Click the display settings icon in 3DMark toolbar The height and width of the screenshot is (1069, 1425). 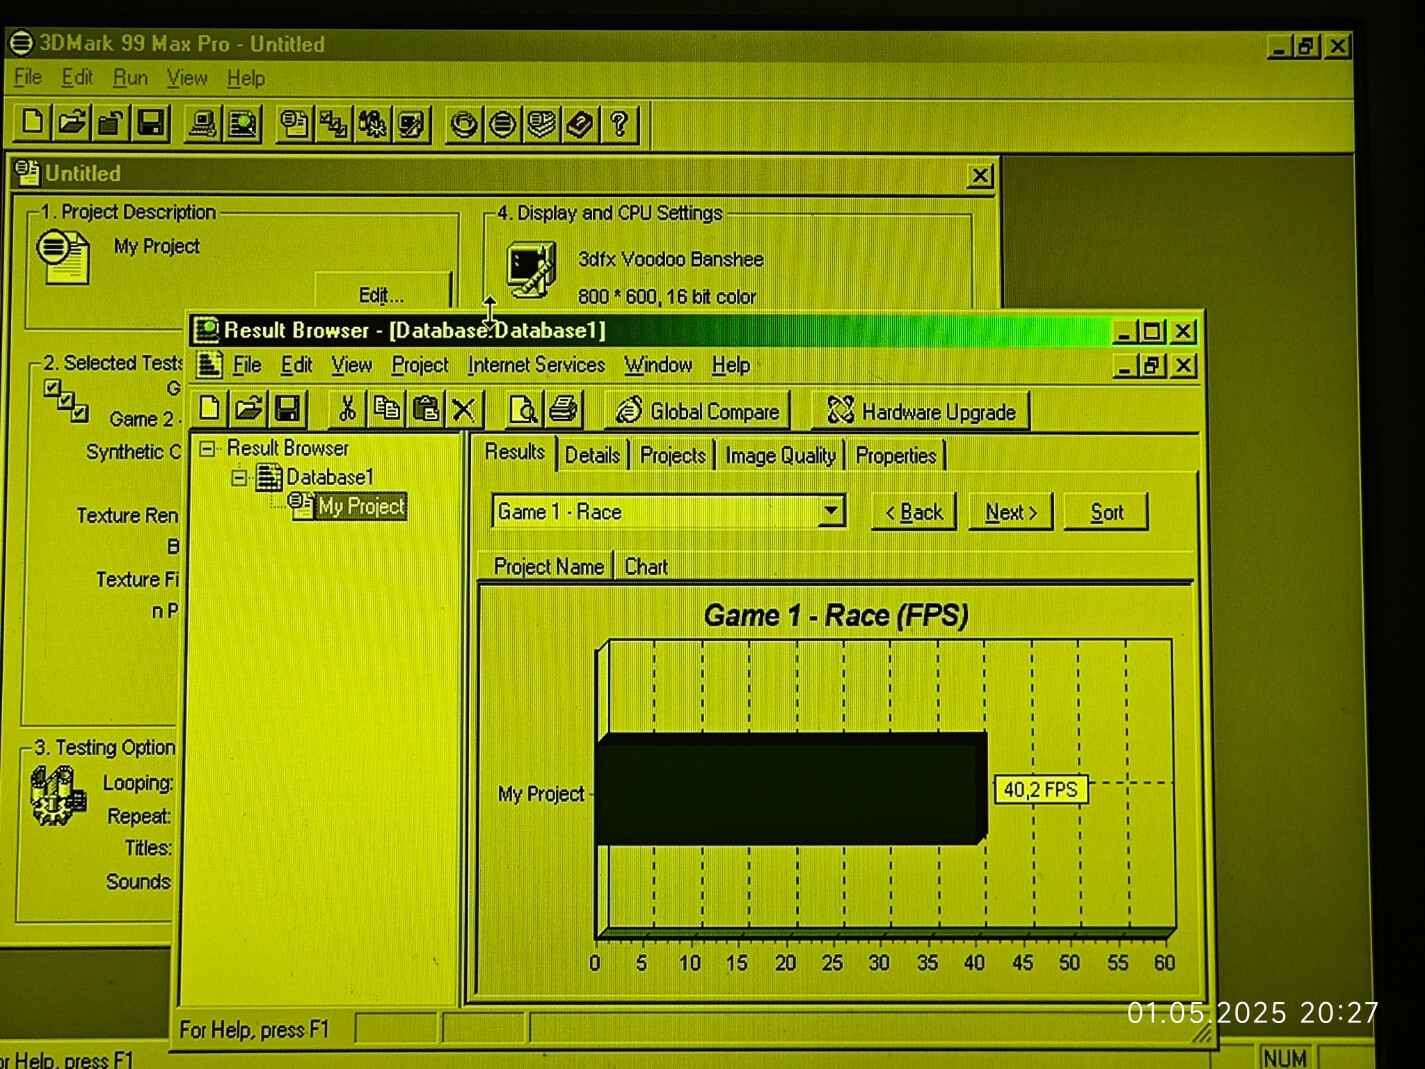[412, 124]
